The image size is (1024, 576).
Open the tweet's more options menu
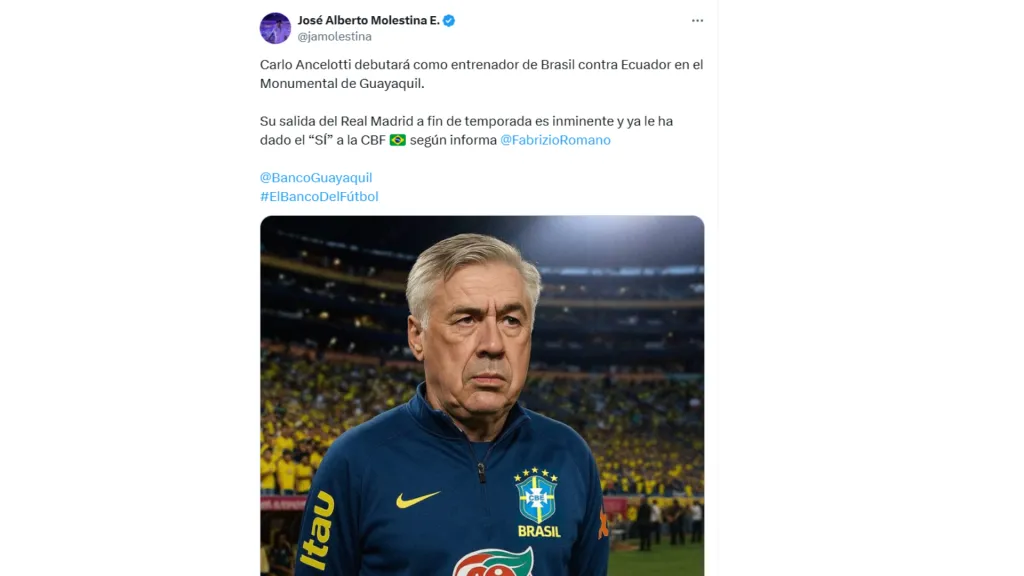697,21
